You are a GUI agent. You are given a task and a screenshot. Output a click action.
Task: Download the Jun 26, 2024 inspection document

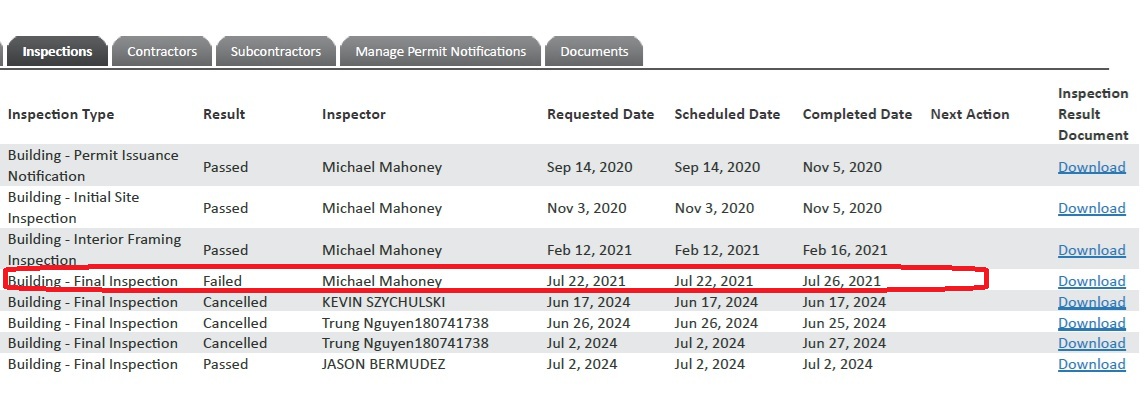click(x=1092, y=323)
